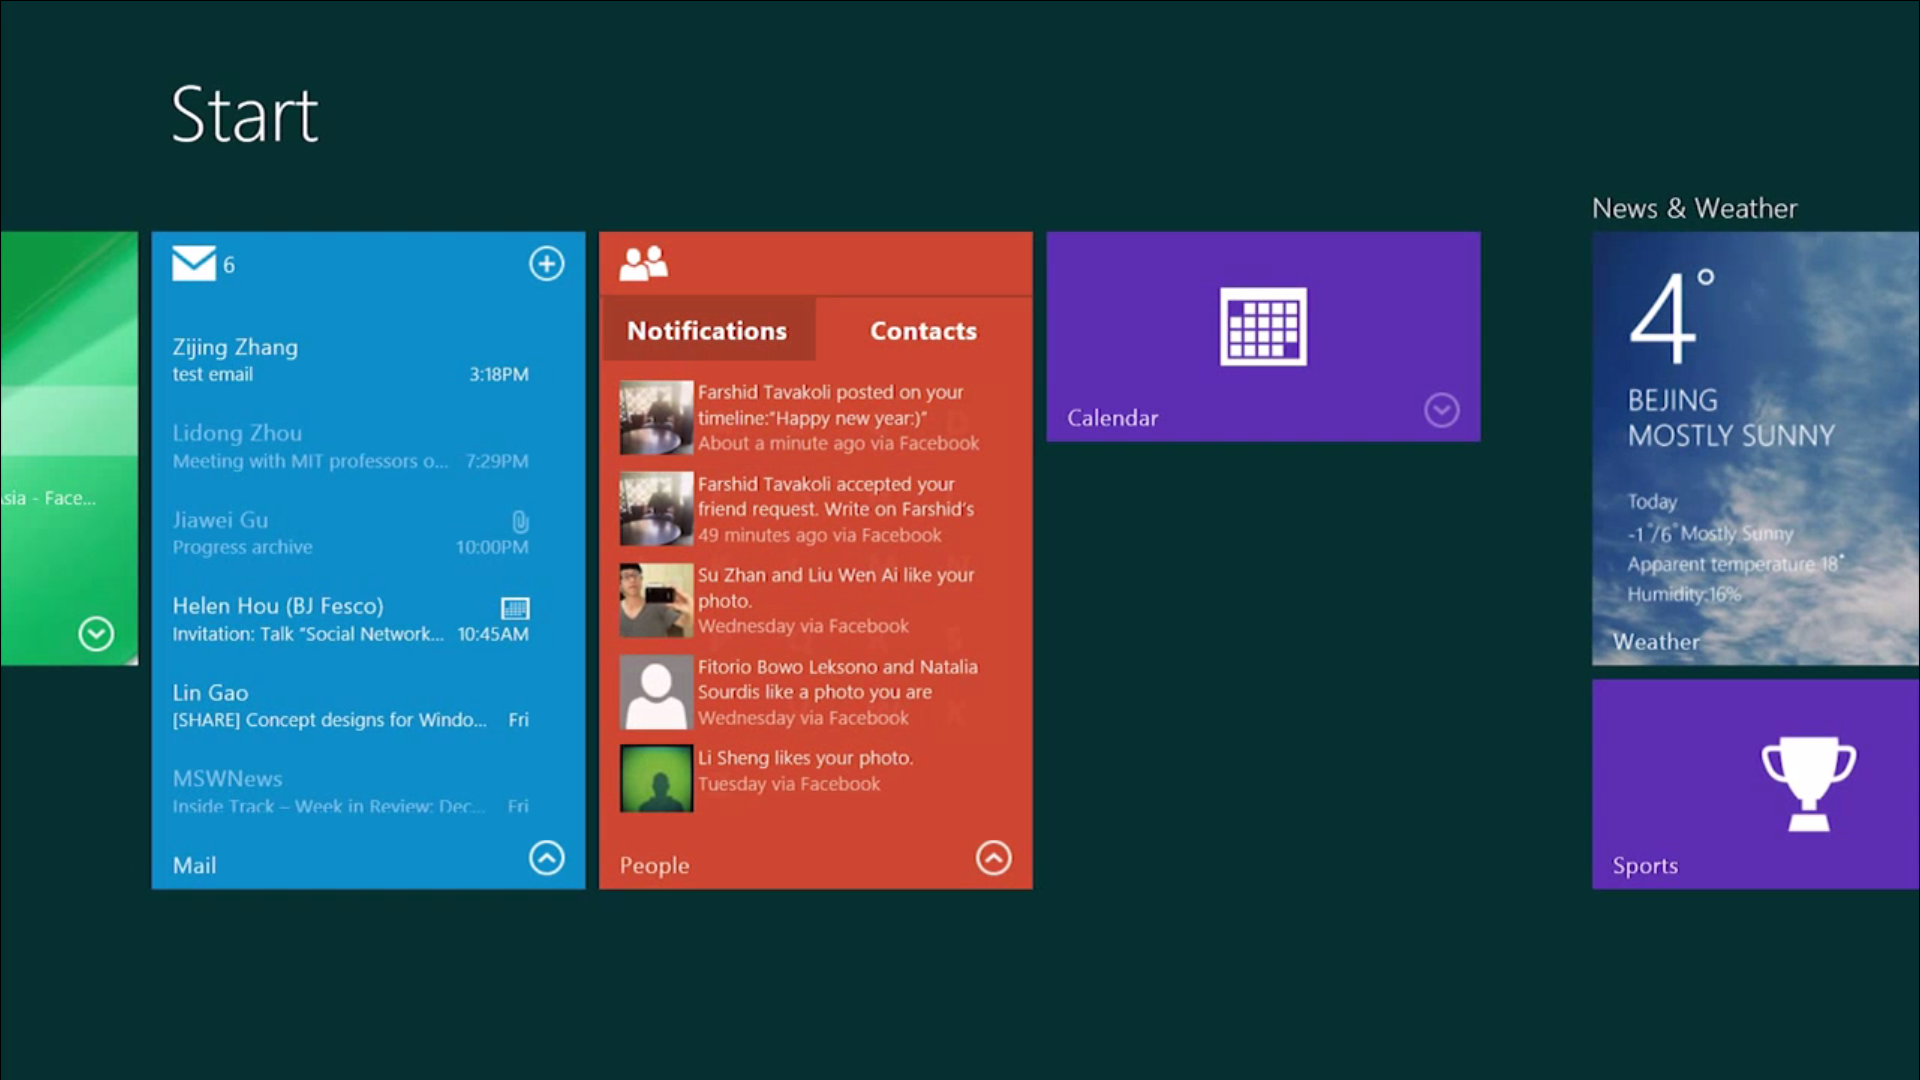Click the News & Weather group header
Viewport: 1920px width, 1080px height.
click(x=1694, y=208)
